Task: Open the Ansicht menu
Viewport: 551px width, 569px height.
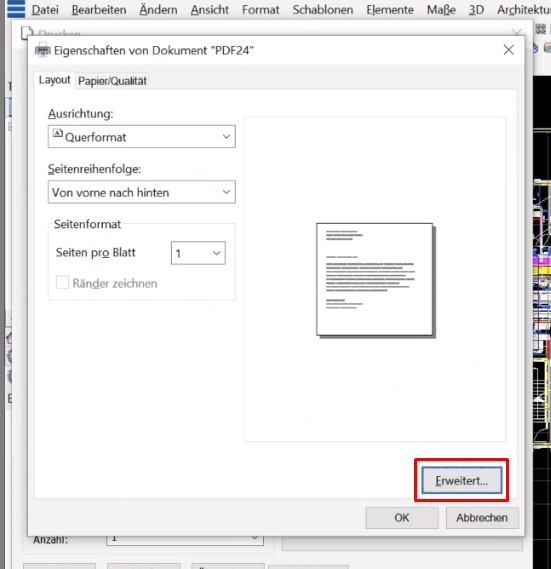Action: click(210, 10)
